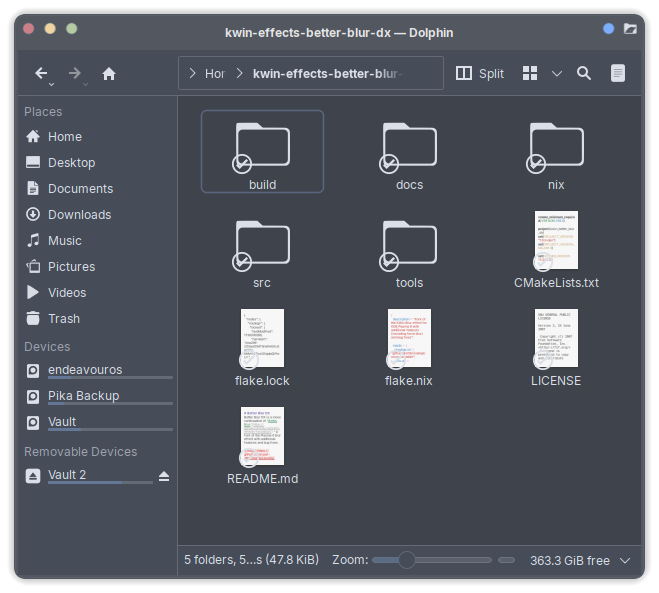Open Home in Places panel

[x=100, y=137]
